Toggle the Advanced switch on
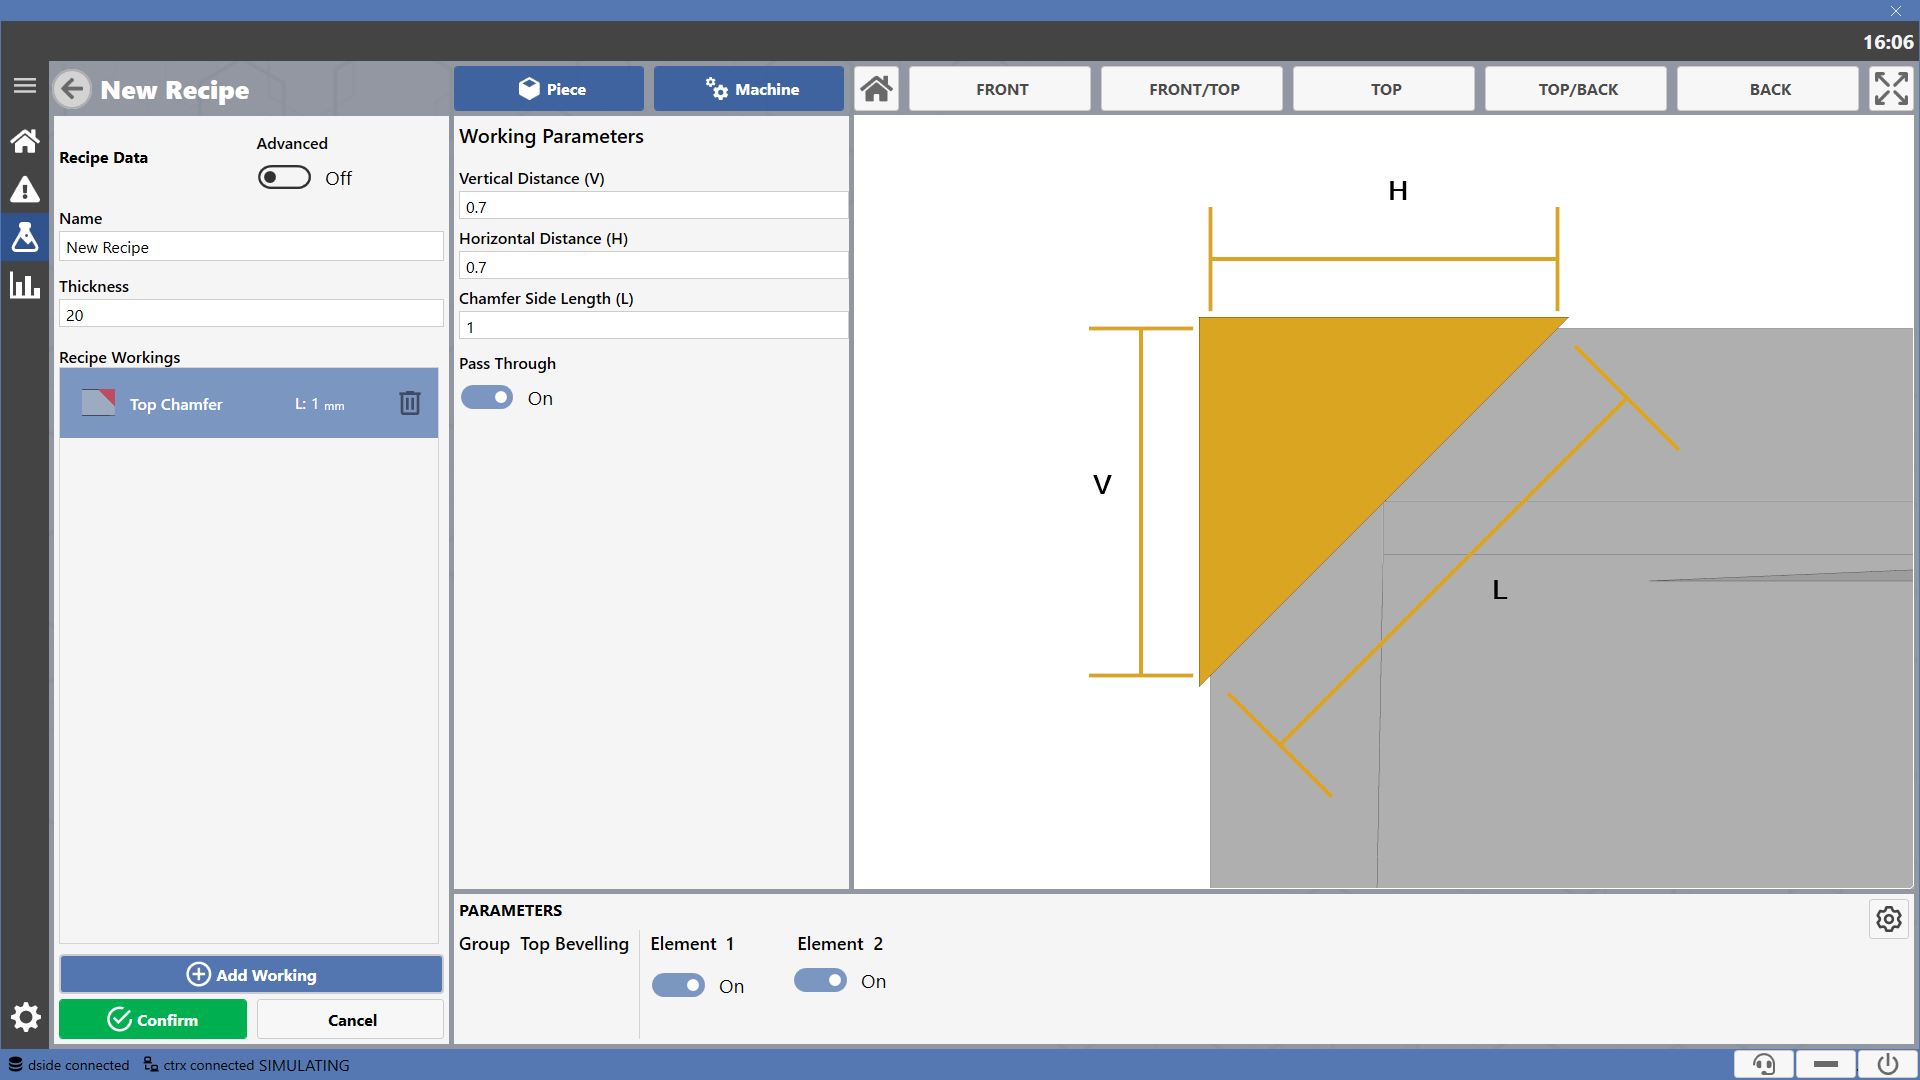The width and height of the screenshot is (1920, 1080). point(284,178)
